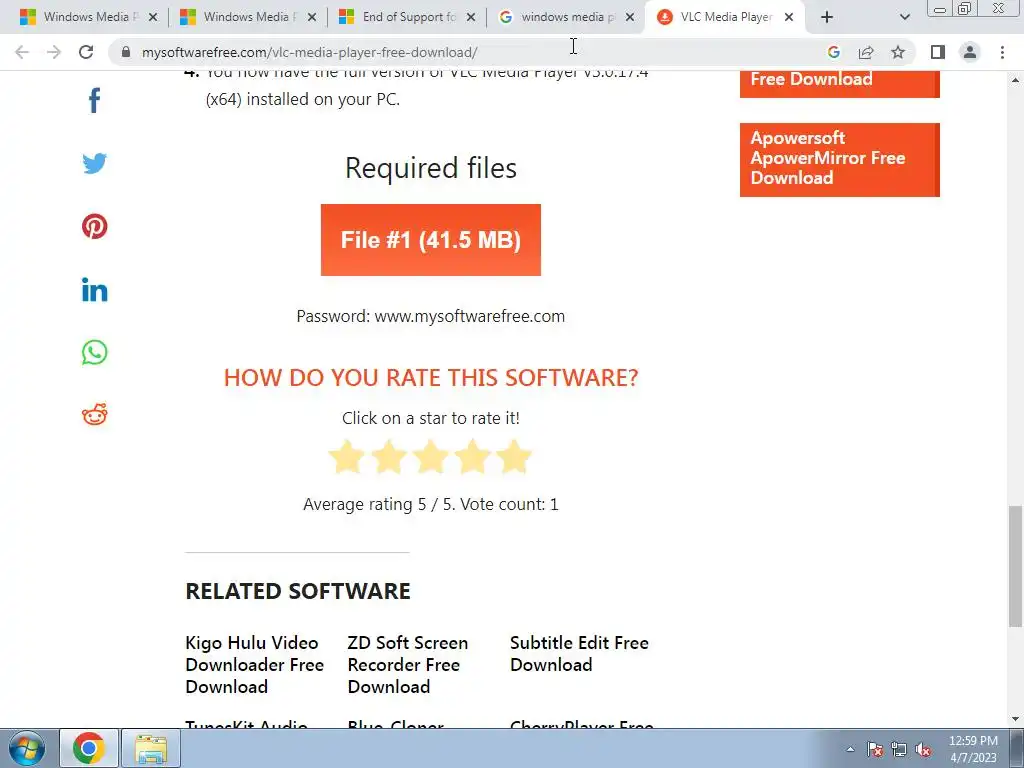Viewport: 1024px width, 768px height.
Task: Download File #1 (41.5 MB)
Action: [430, 240]
